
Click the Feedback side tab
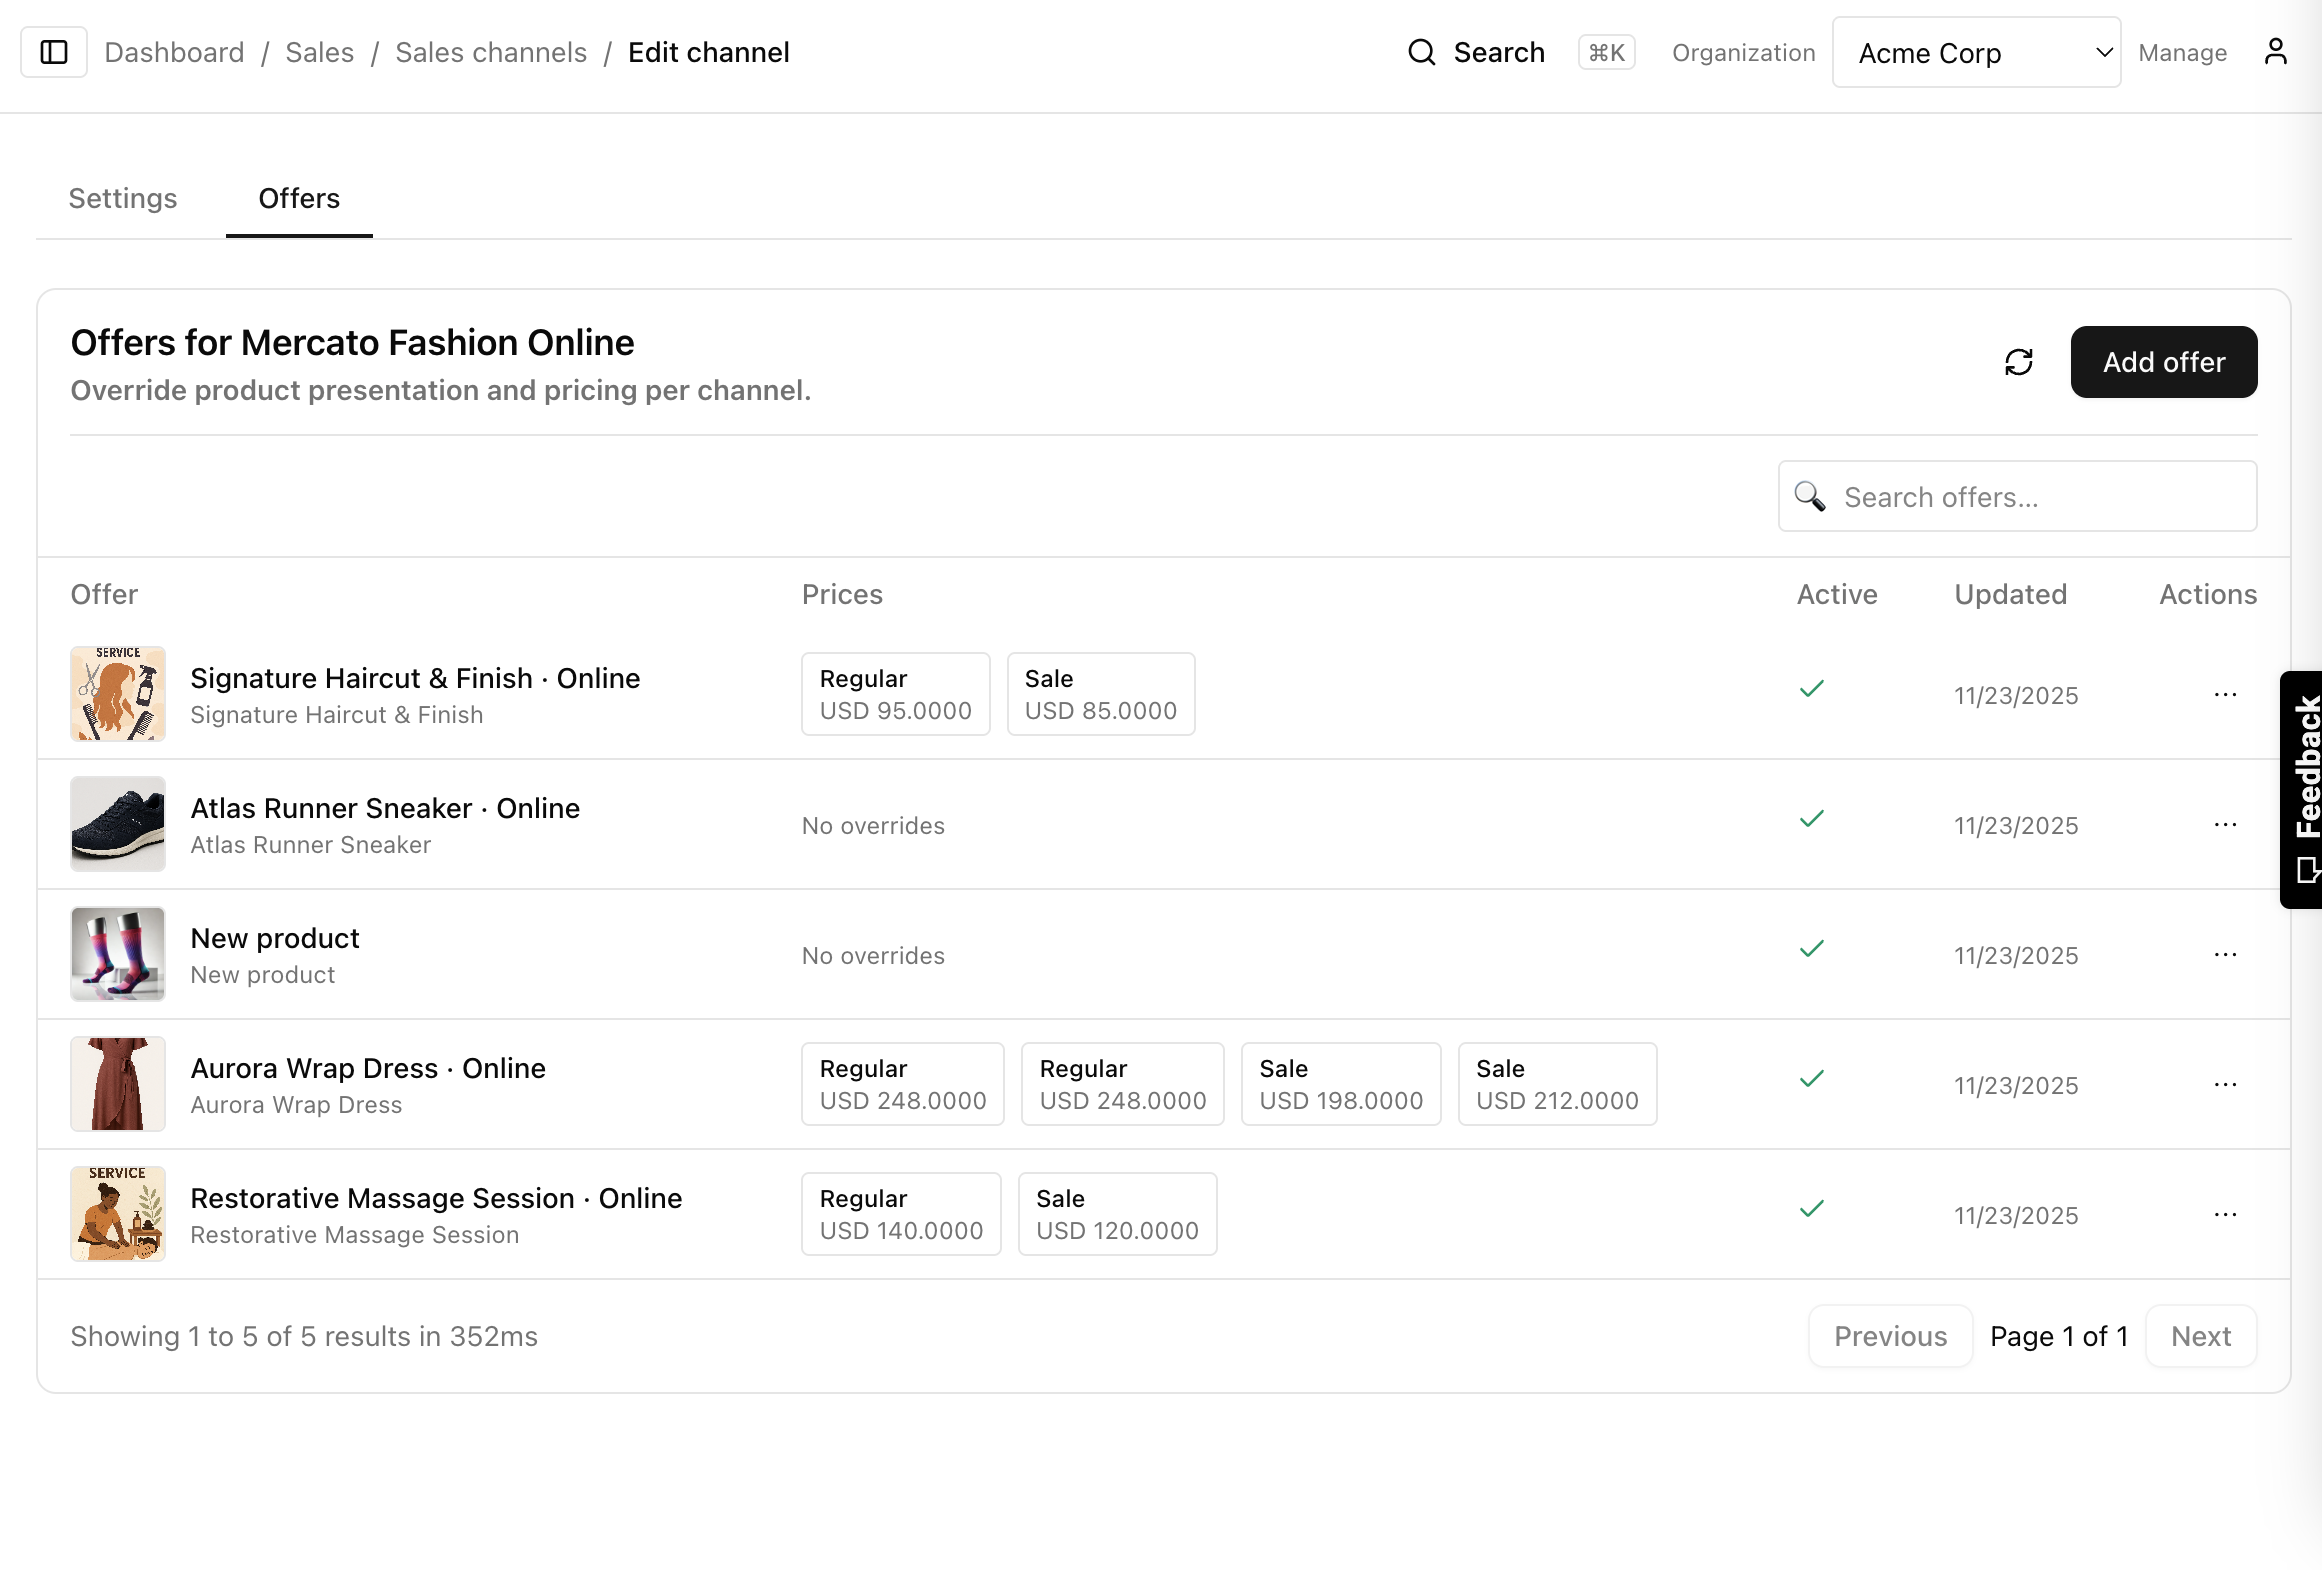(2304, 788)
